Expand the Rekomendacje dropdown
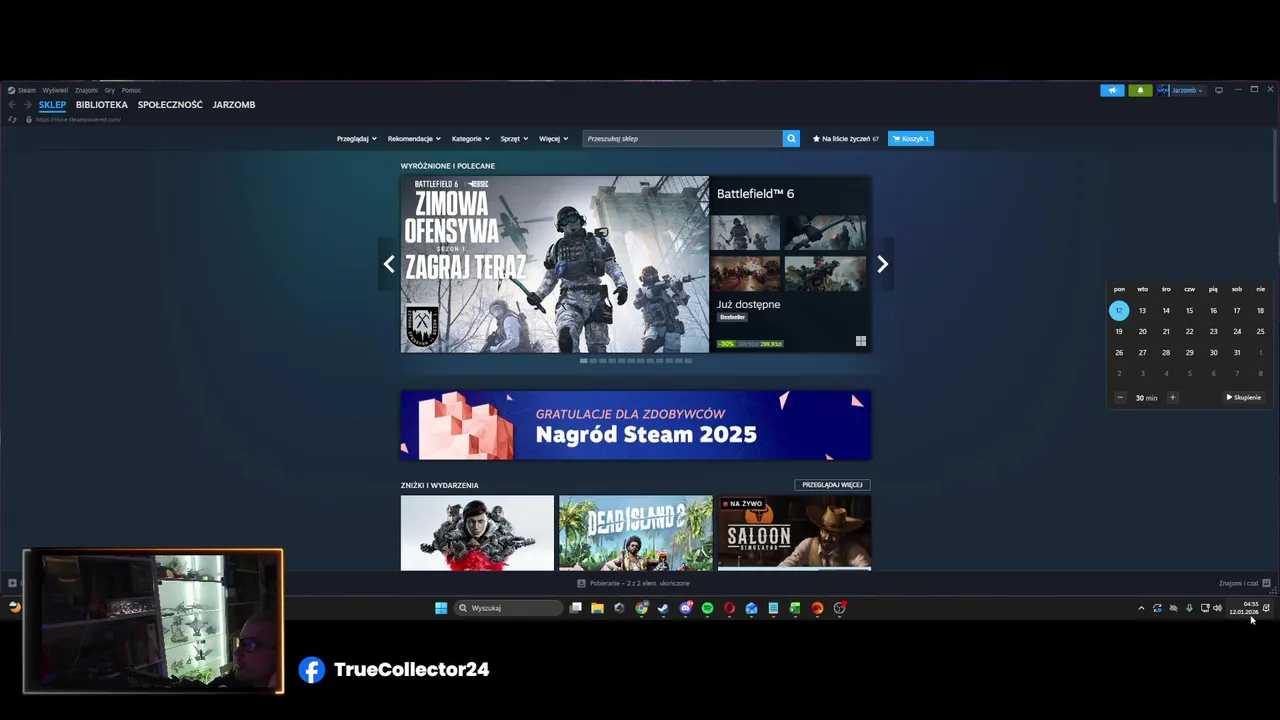The width and height of the screenshot is (1280, 720). pyautogui.click(x=414, y=139)
